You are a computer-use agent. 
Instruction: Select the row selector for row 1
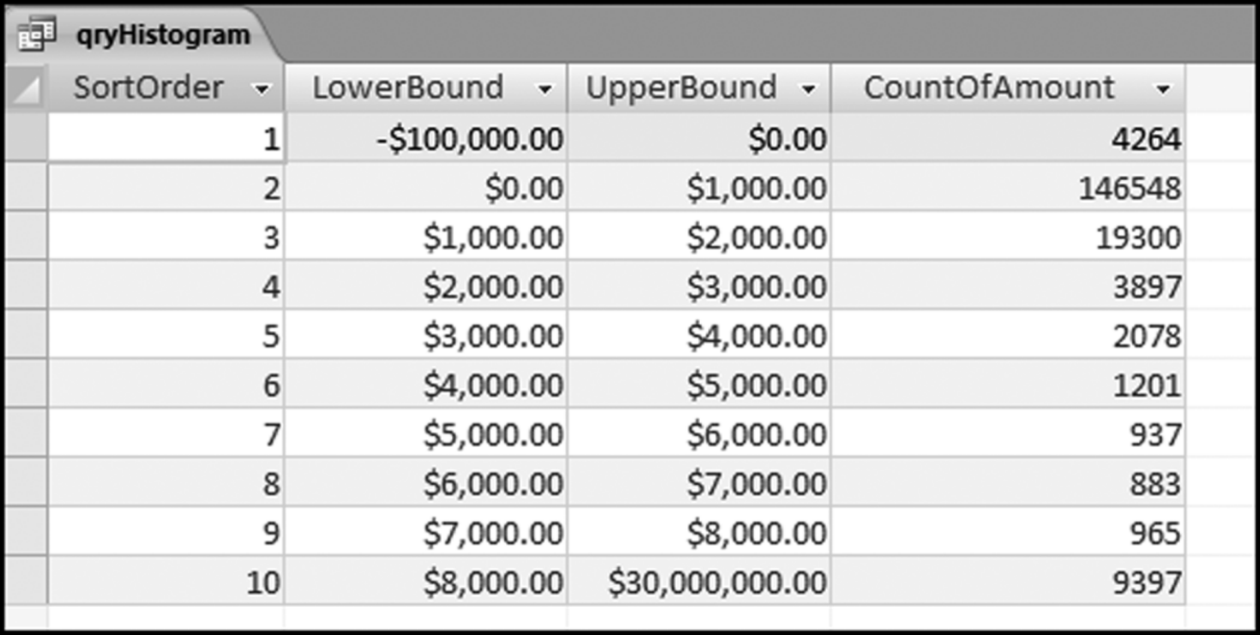(26, 139)
